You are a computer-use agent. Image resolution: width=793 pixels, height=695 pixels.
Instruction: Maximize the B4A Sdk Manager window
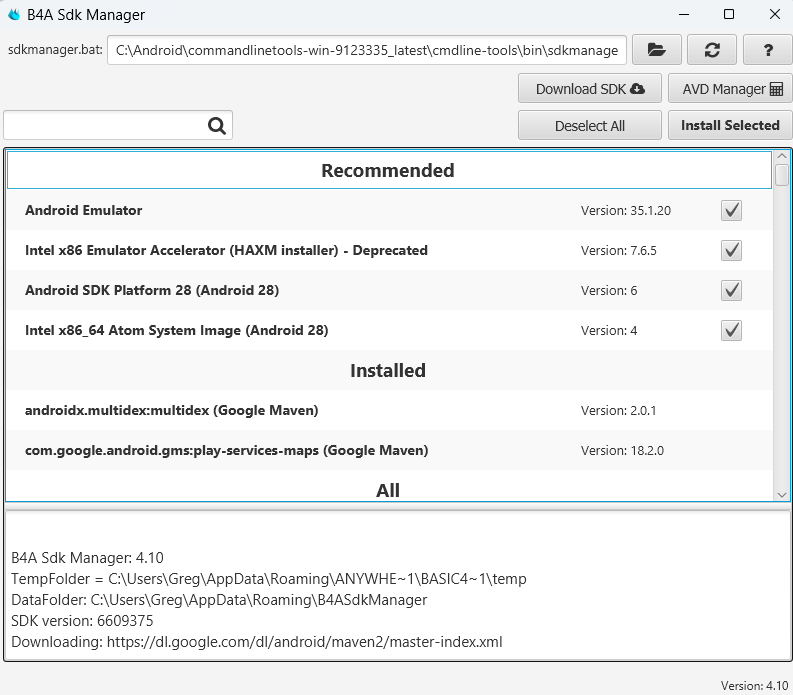coord(729,14)
